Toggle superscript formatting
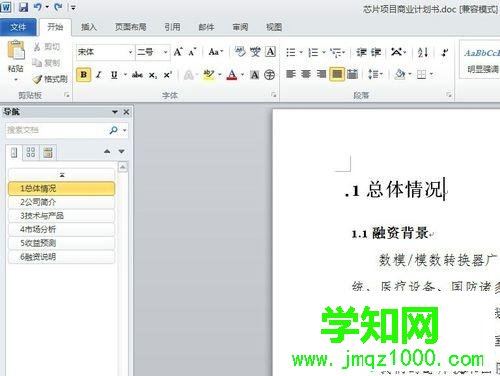The height and width of the screenshot is (376, 500). pos(168,75)
